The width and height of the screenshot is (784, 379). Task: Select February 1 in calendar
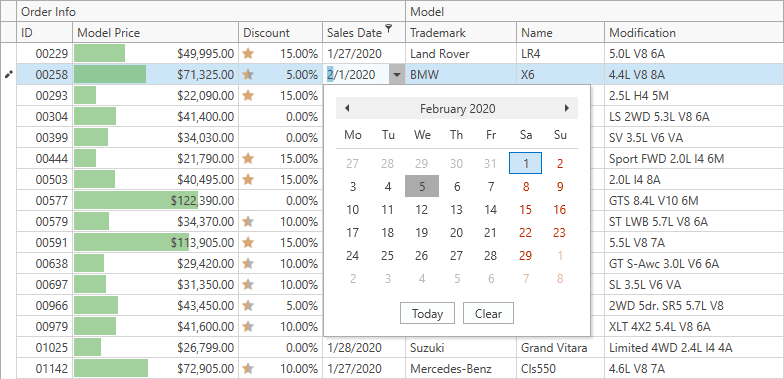pos(526,163)
